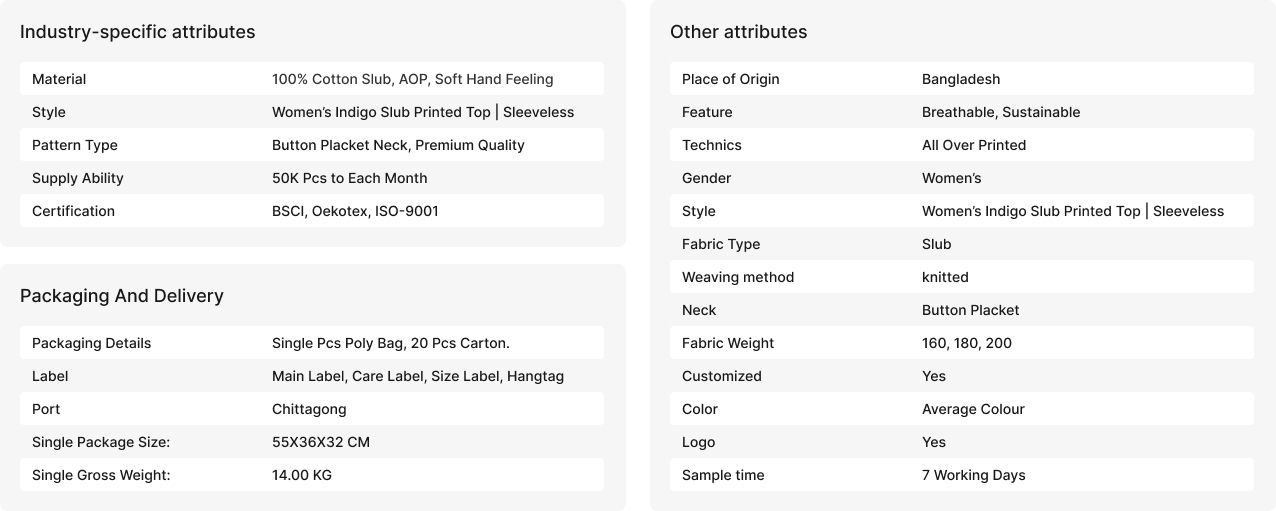Image resolution: width=1276 pixels, height=511 pixels.
Task: Select the knitted weaving method value
Action: [x=944, y=277]
